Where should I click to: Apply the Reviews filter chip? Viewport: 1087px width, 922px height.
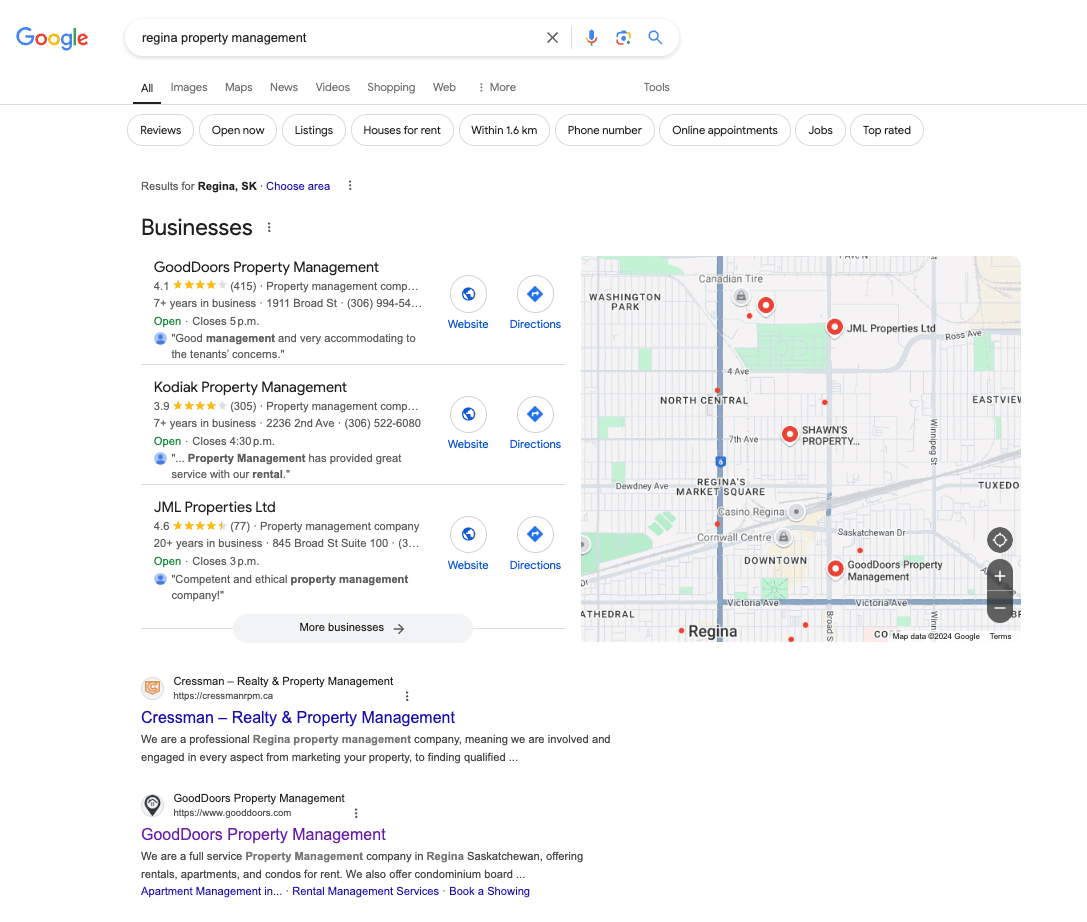(160, 130)
